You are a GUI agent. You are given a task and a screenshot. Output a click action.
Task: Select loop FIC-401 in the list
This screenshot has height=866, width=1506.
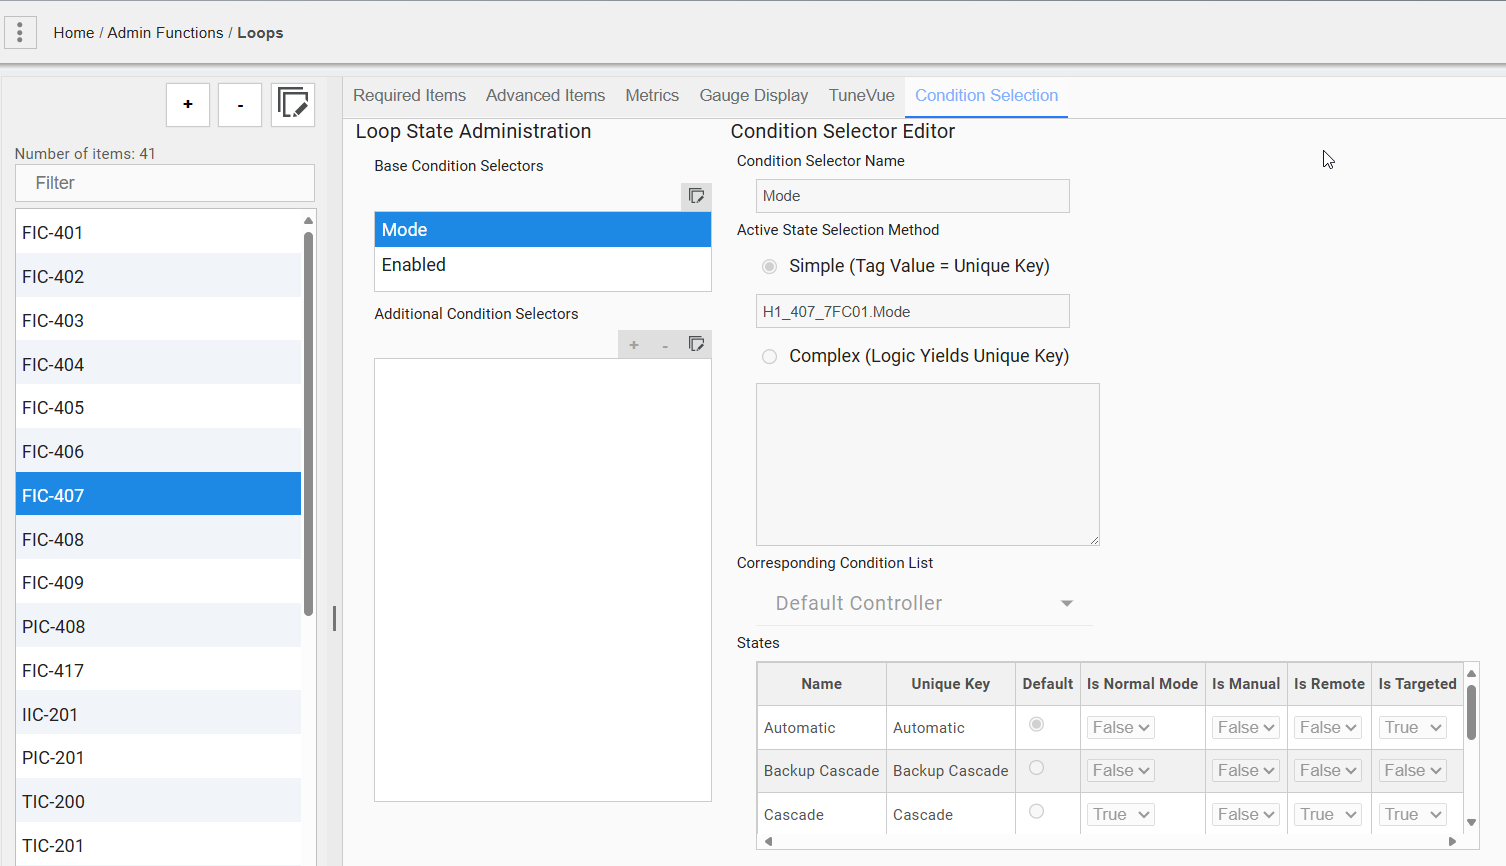[158, 232]
